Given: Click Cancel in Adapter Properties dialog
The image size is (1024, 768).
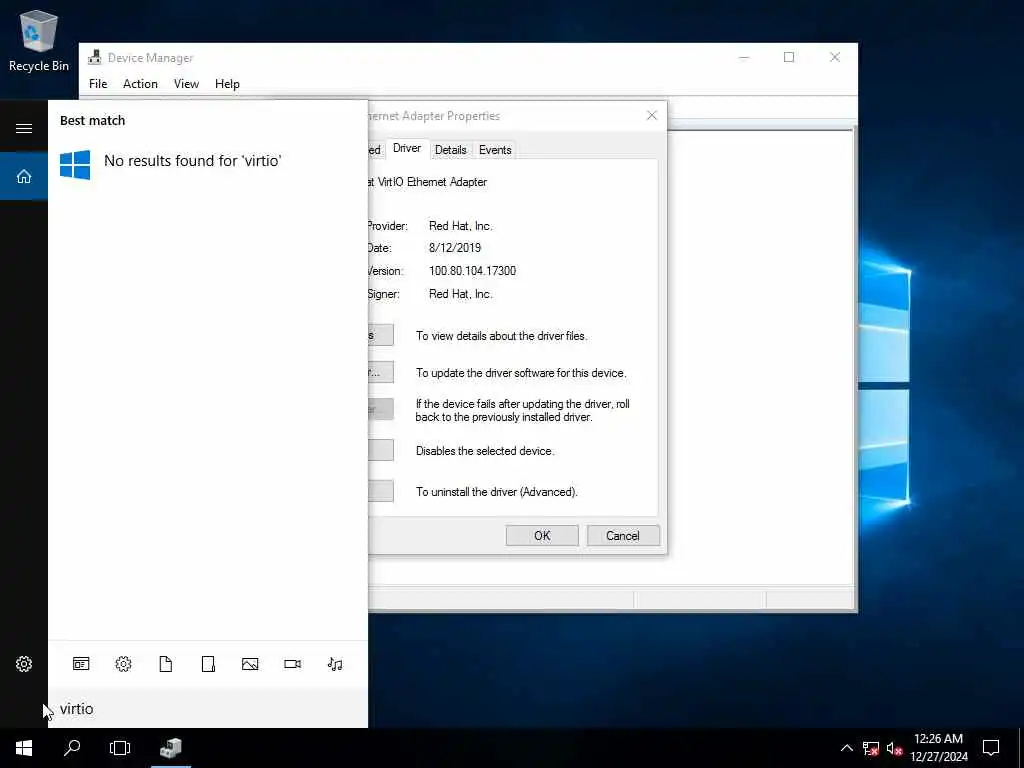Looking at the screenshot, I should pos(623,536).
